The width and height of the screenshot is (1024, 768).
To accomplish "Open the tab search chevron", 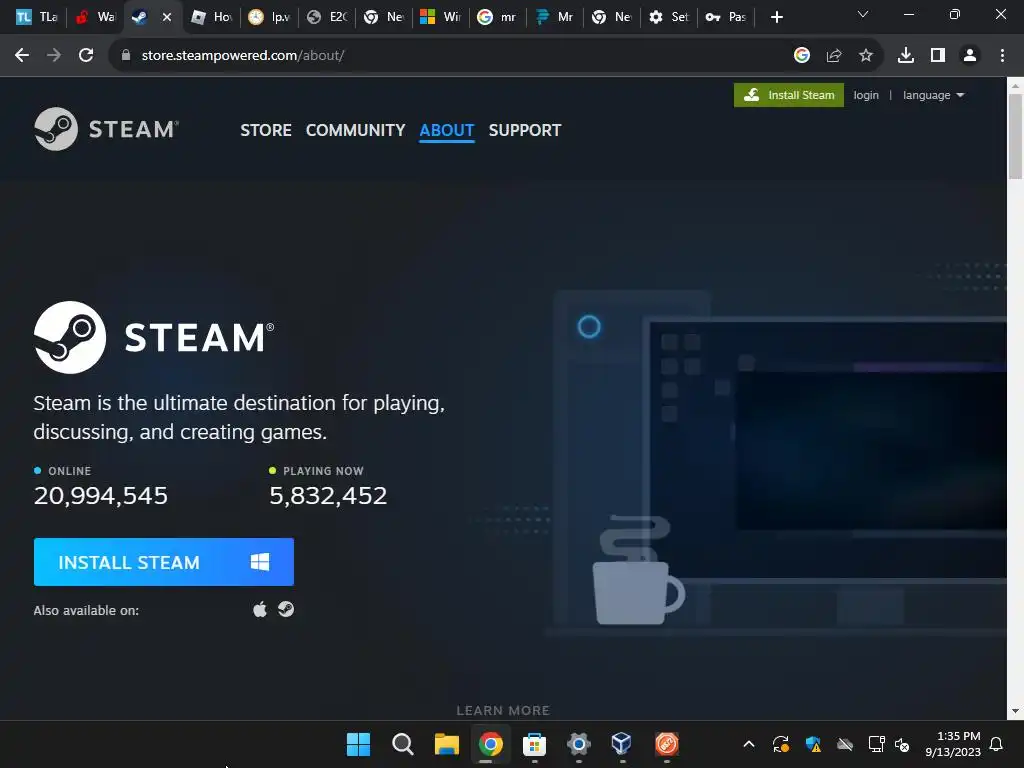I will (863, 14).
